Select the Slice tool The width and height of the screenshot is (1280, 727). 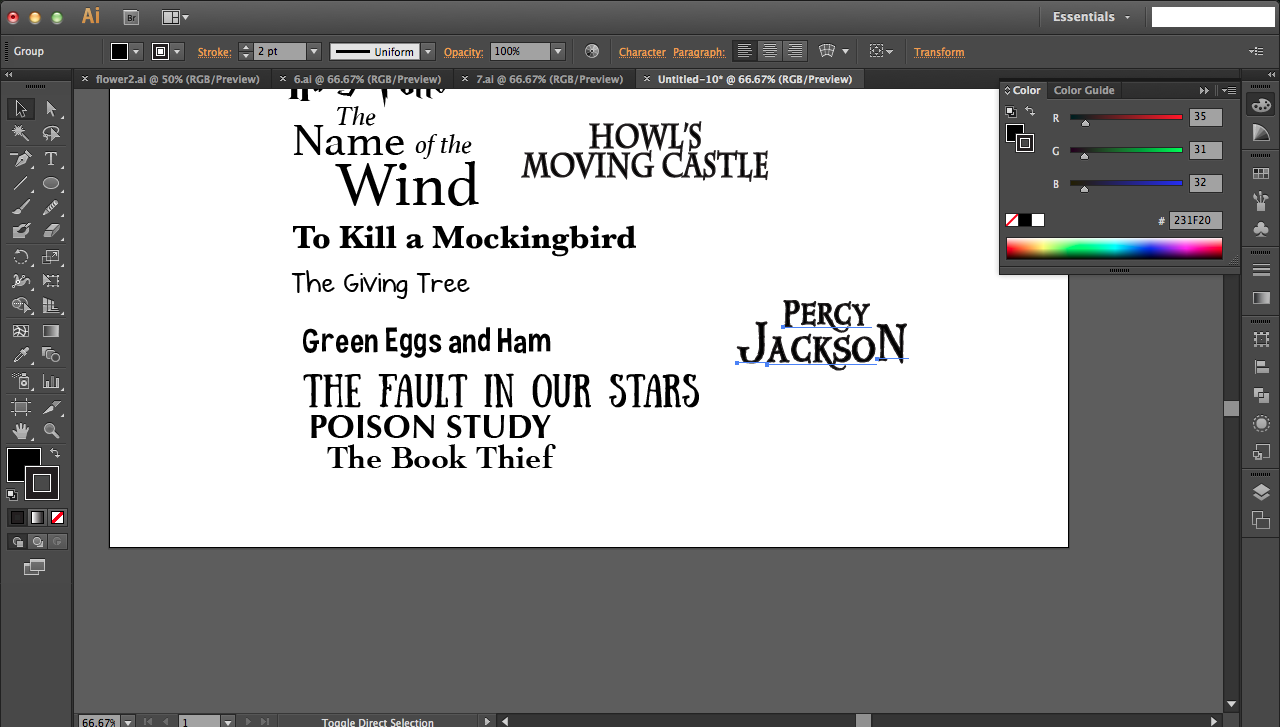click(x=51, y=407)
